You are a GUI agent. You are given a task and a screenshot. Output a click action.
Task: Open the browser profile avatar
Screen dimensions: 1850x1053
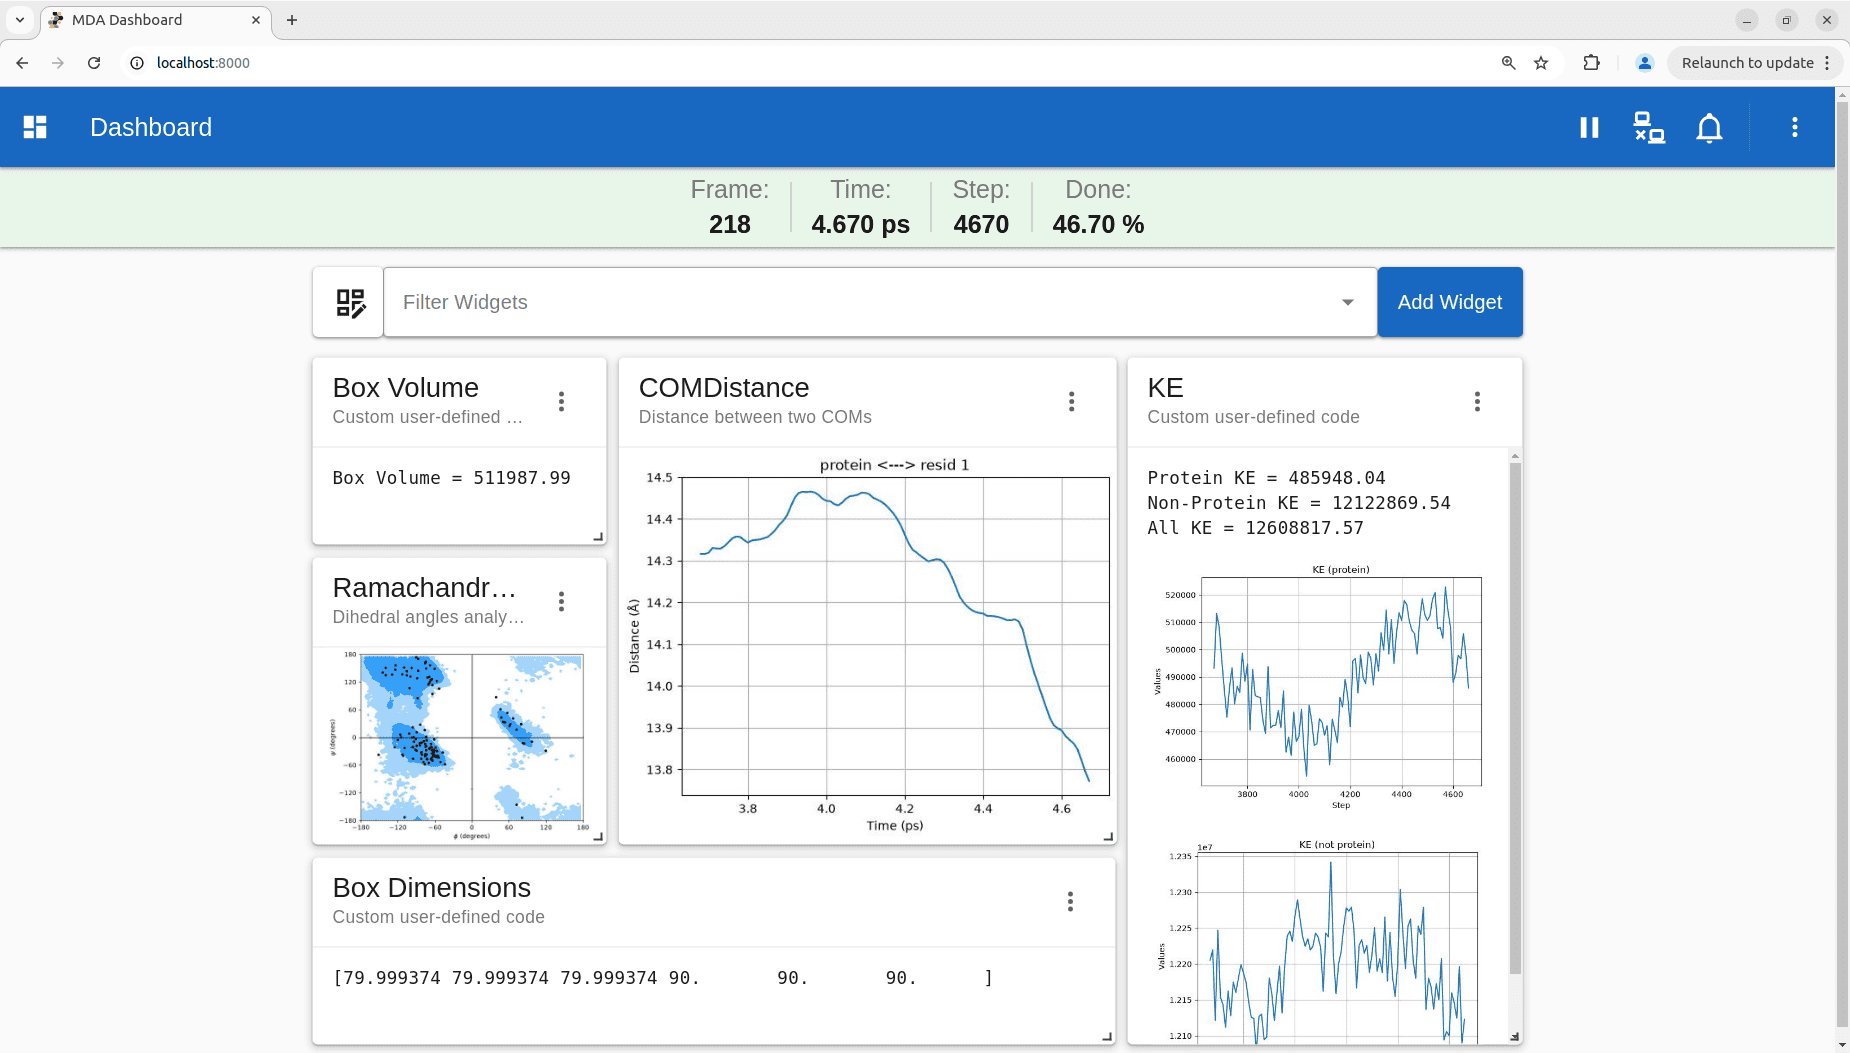click(1645, 62)
